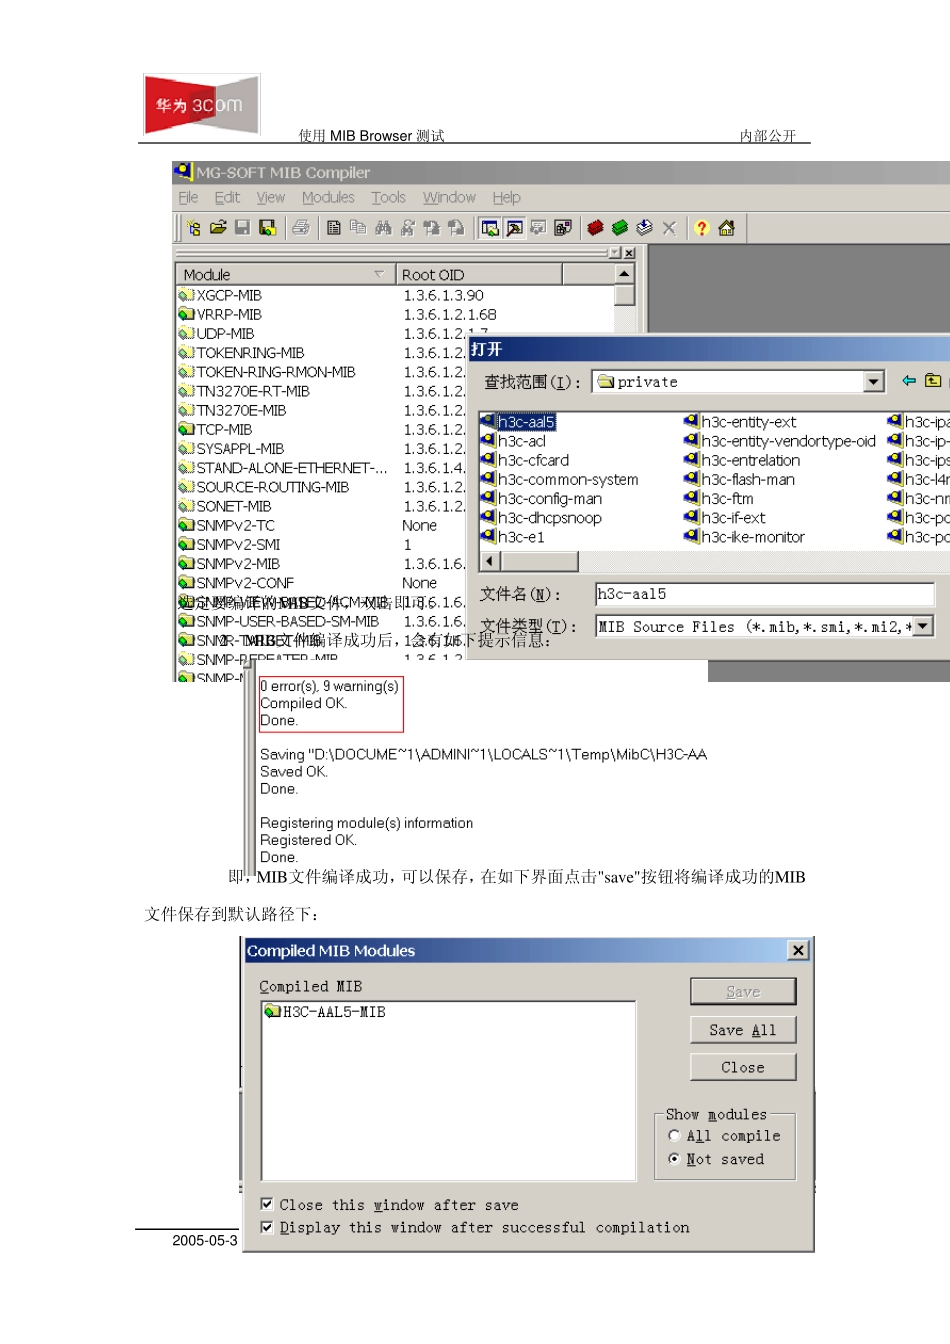
Task: Click the h3c-entity-ext file icon
Action: coord(691,422)
